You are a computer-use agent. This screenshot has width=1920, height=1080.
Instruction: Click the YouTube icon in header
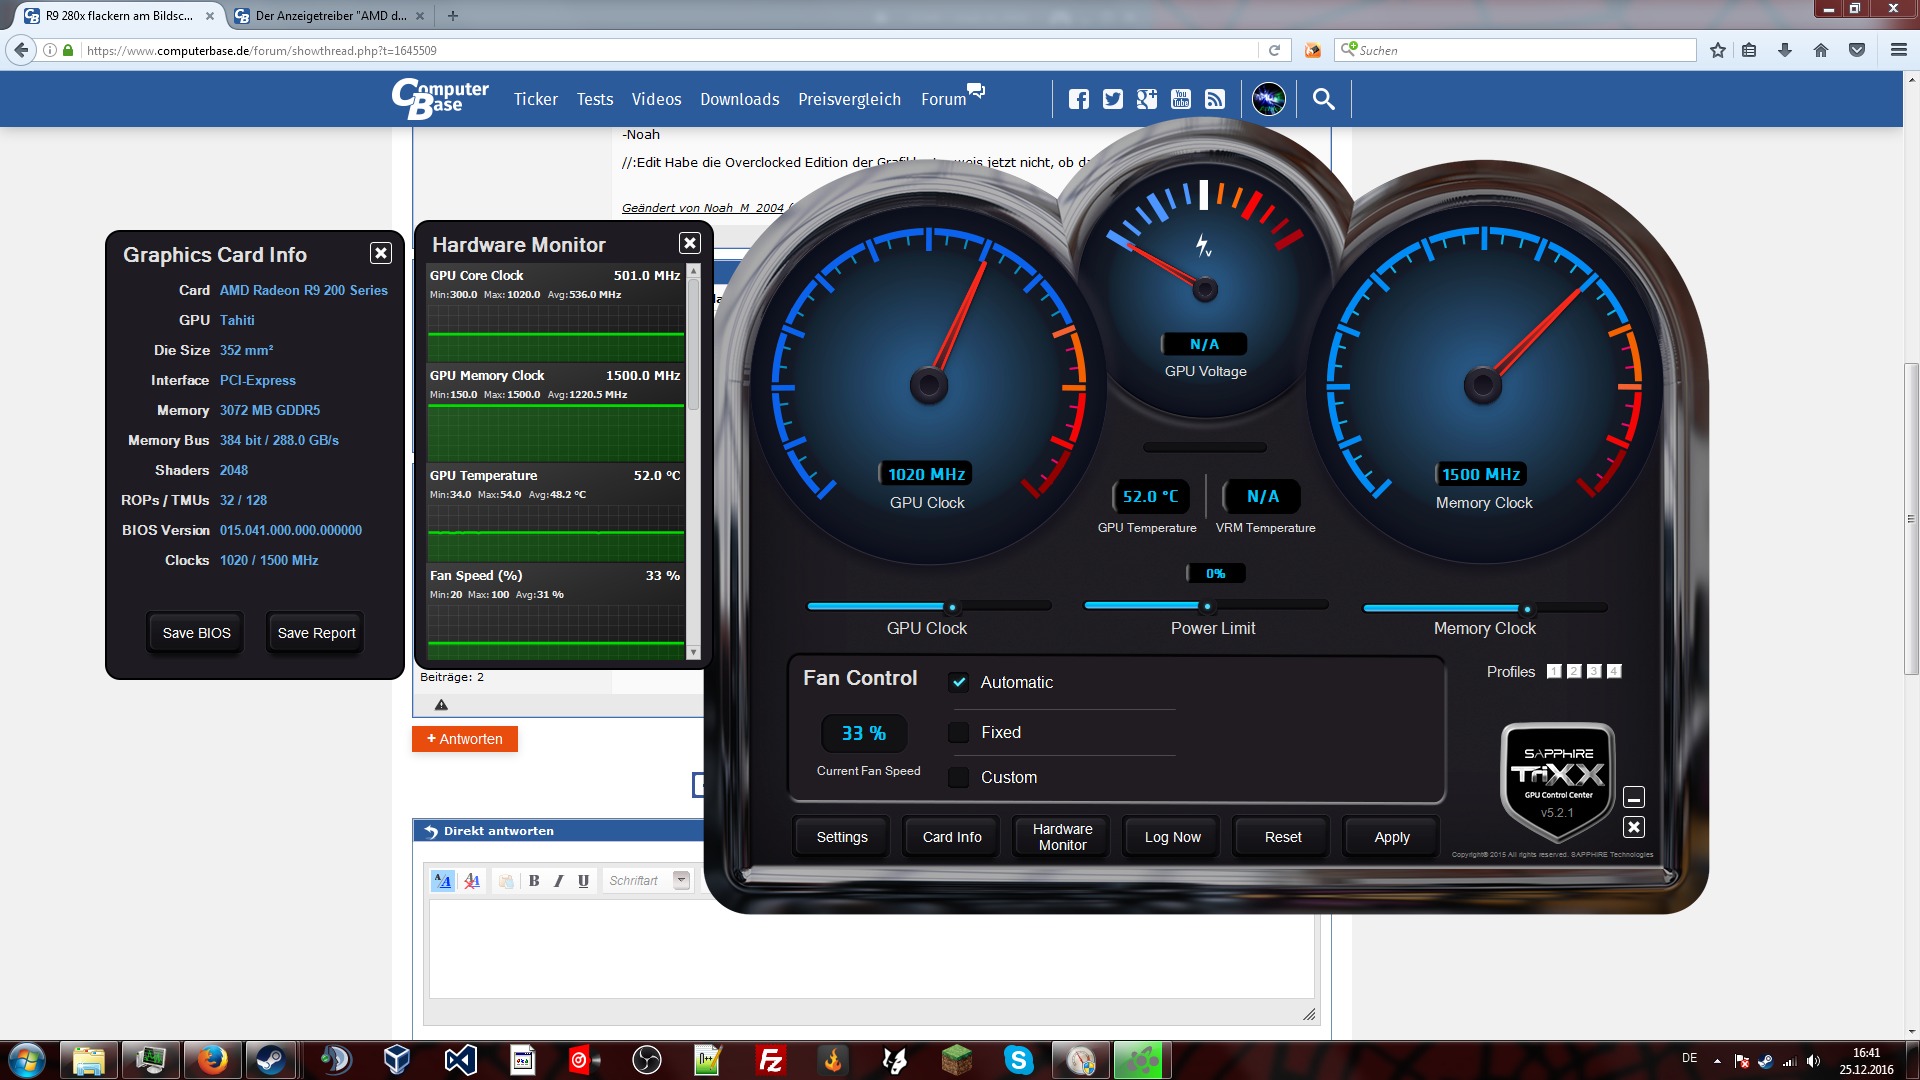(x=1181, y=99)
